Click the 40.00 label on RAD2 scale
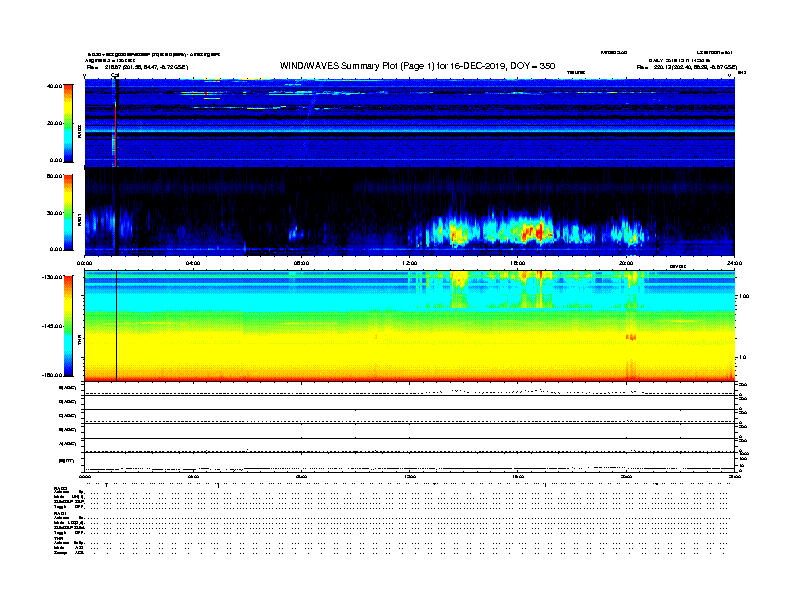 [x=55, y=86]
